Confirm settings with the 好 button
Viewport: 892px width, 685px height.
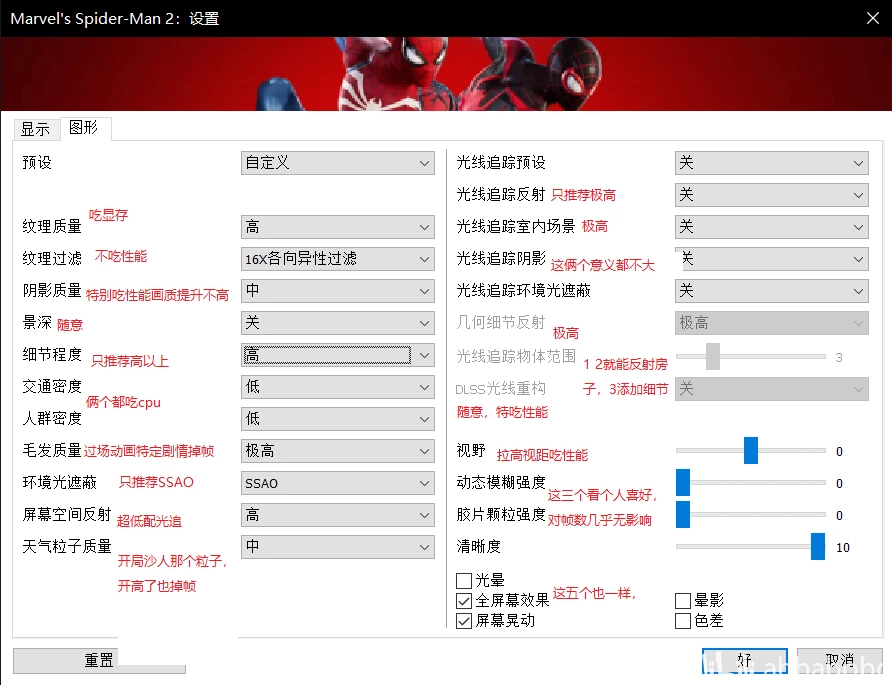pyautogui.click(x=745, y=661)
